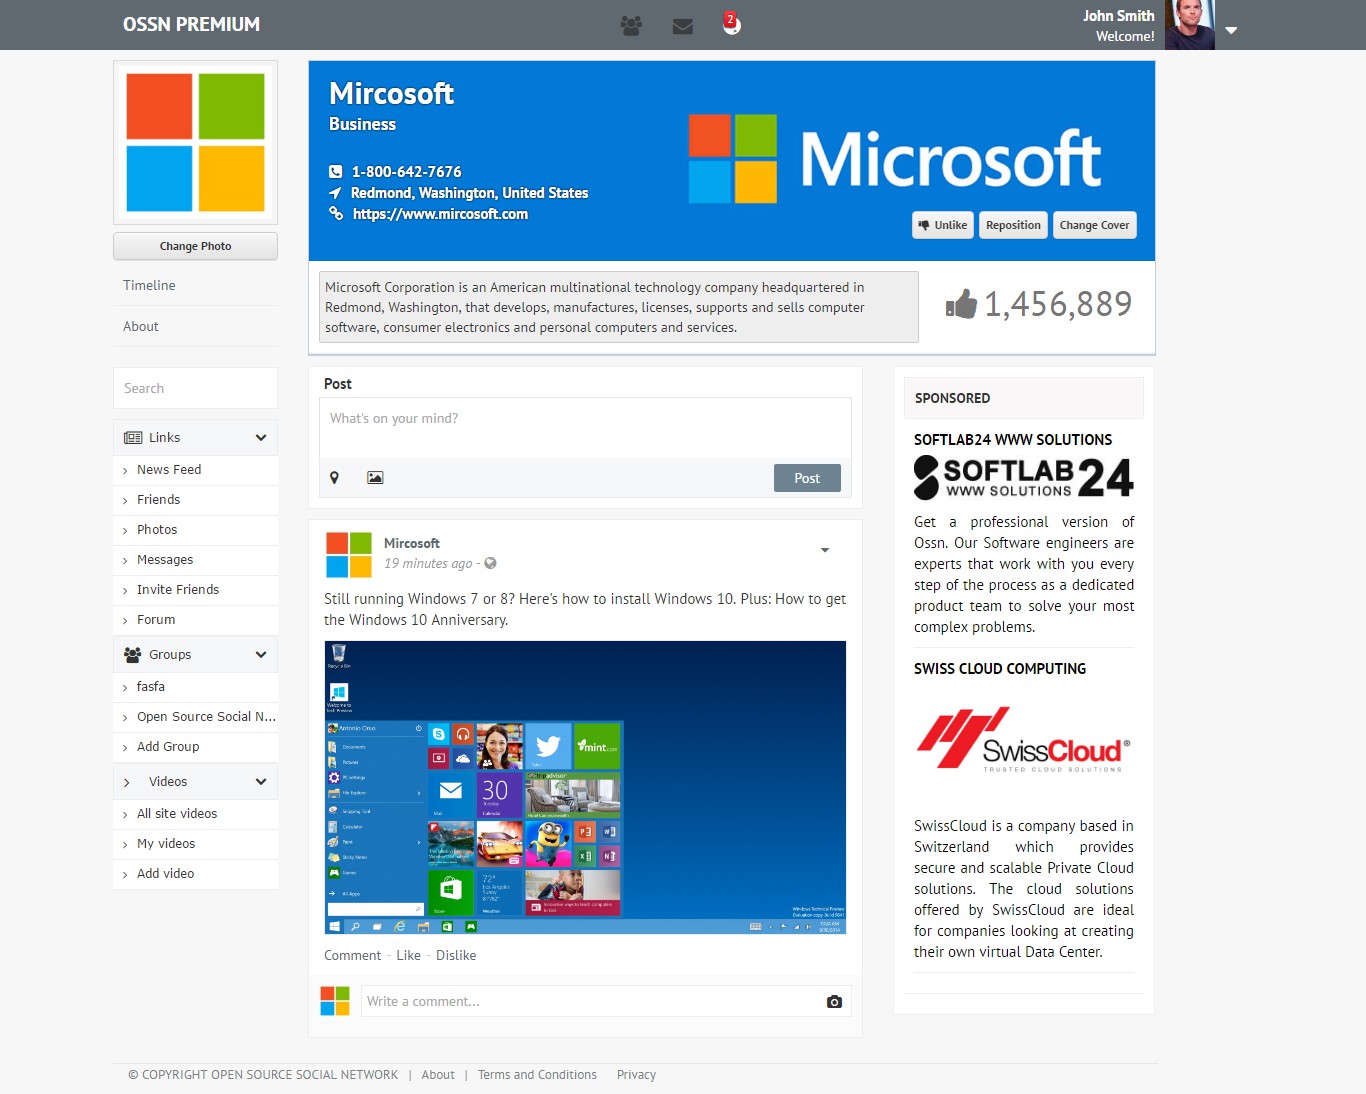
Task: Select Invite Friends in the sidebar
Action: [178, 589]
